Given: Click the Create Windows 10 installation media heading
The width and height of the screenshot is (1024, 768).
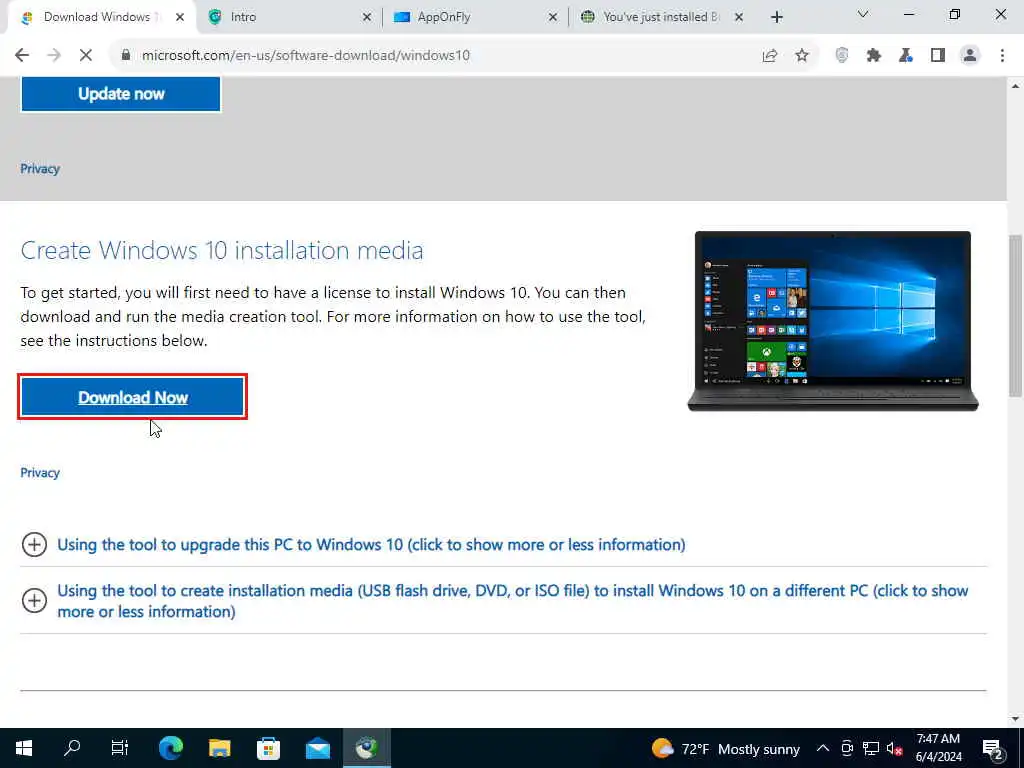Looking at the screenshot, I should [x=222, y=251].
